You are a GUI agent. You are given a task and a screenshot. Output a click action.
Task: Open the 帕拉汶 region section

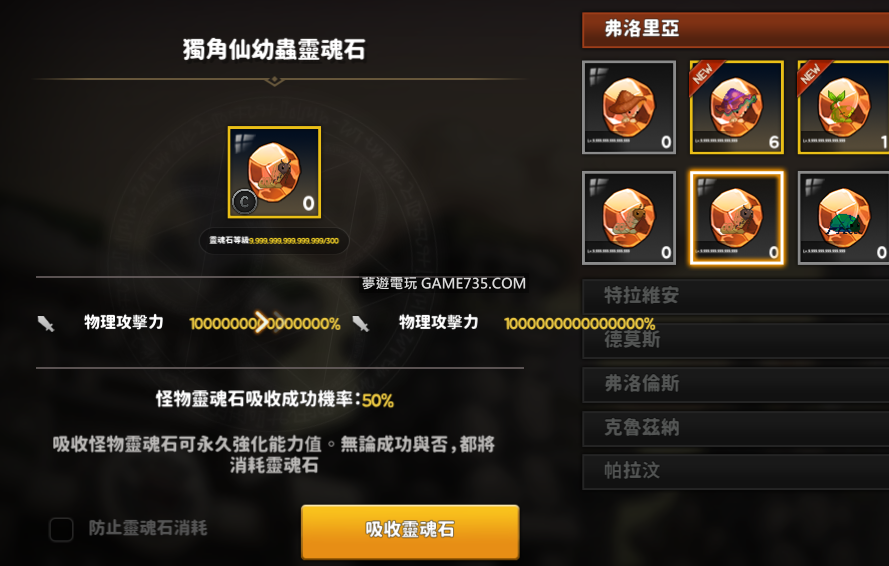point(735,471)
